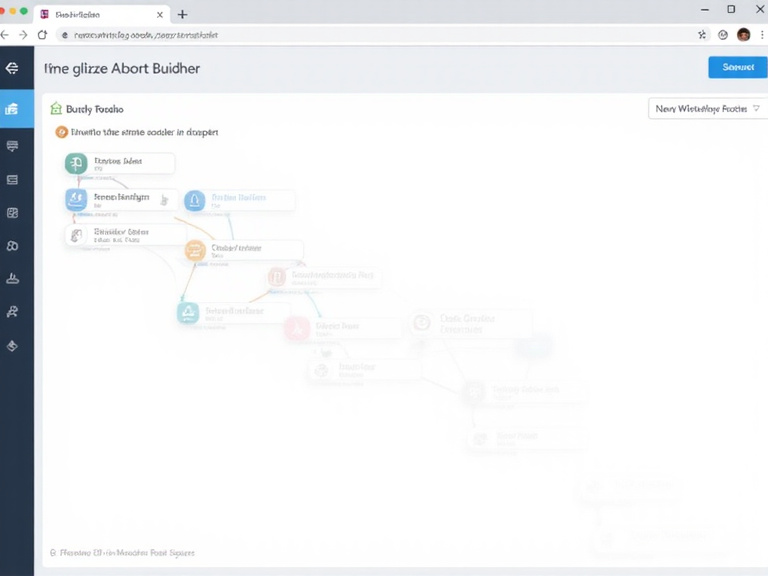Viewport: 768px width, 576px height.
Task: Click the stamp-shaped sidebar icon
Action: (12, 279)
